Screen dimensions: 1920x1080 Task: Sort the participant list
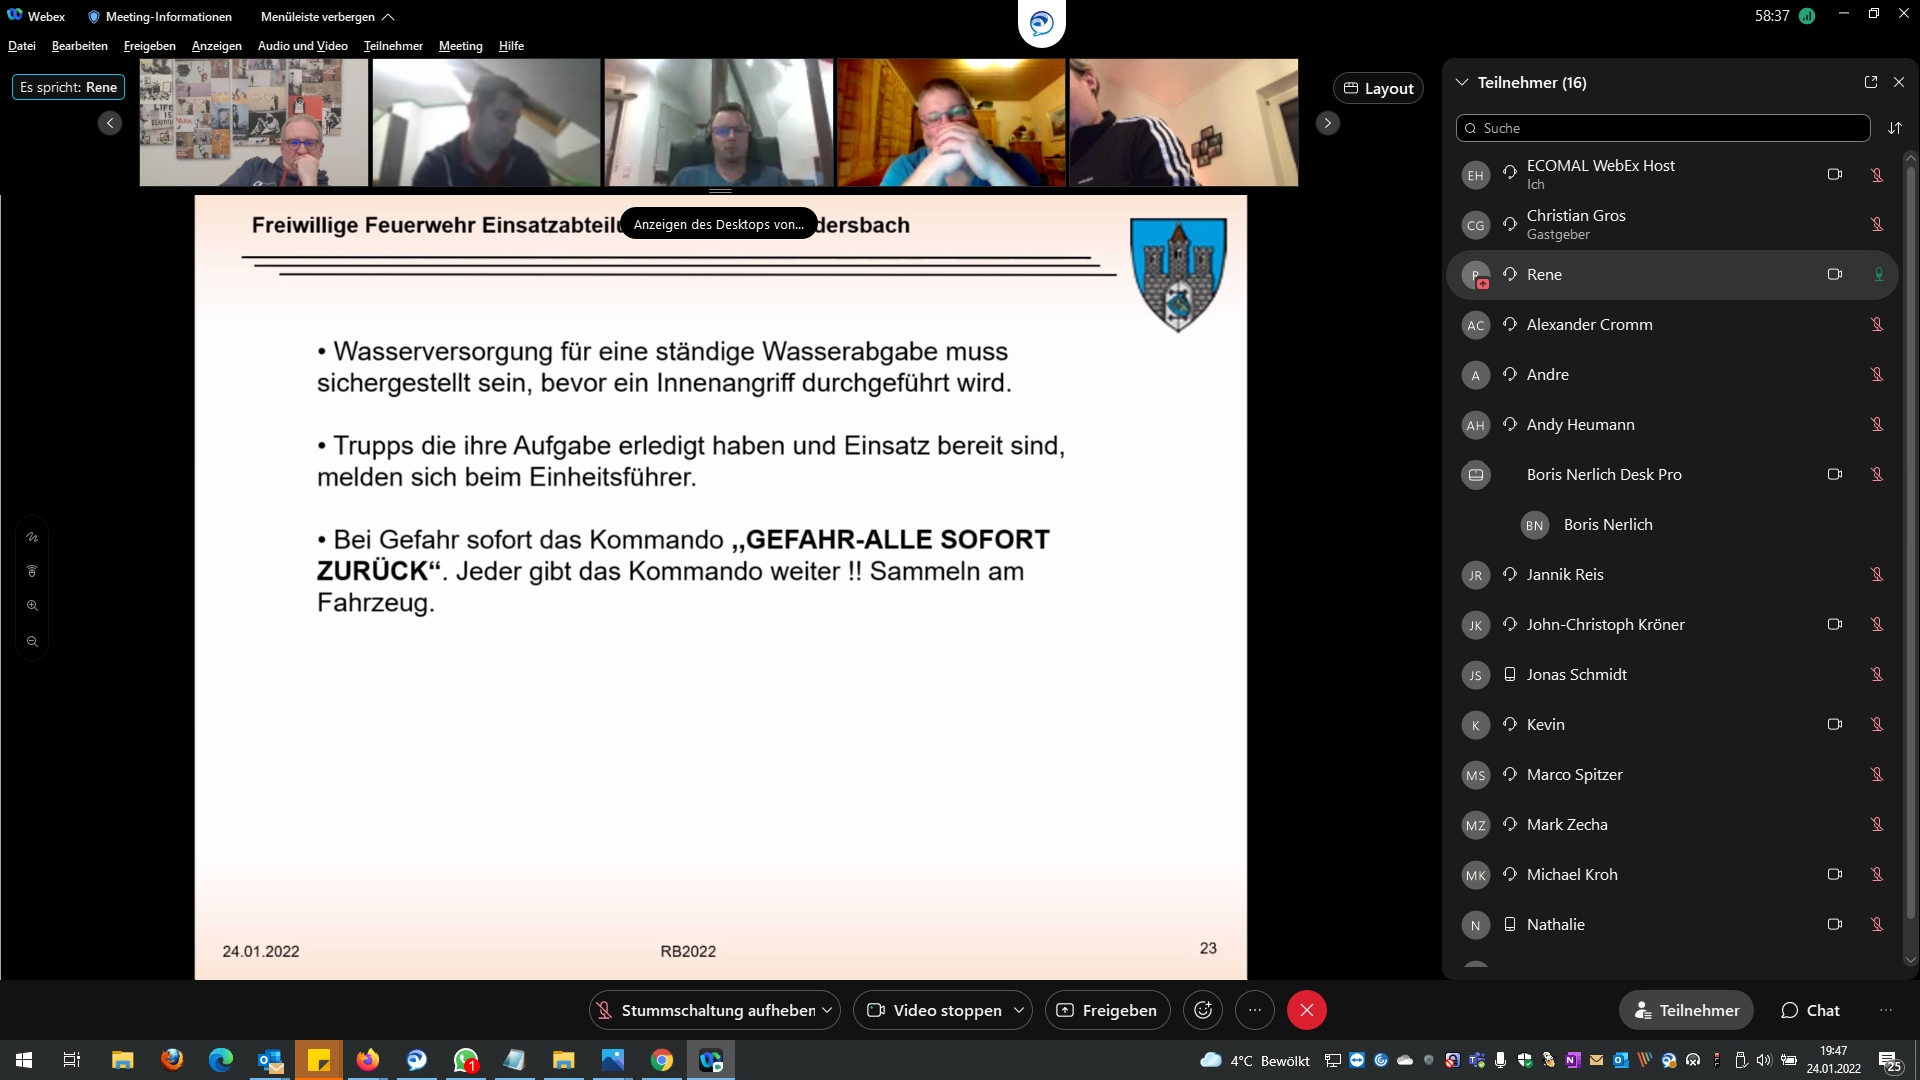tap(1895, 128)
